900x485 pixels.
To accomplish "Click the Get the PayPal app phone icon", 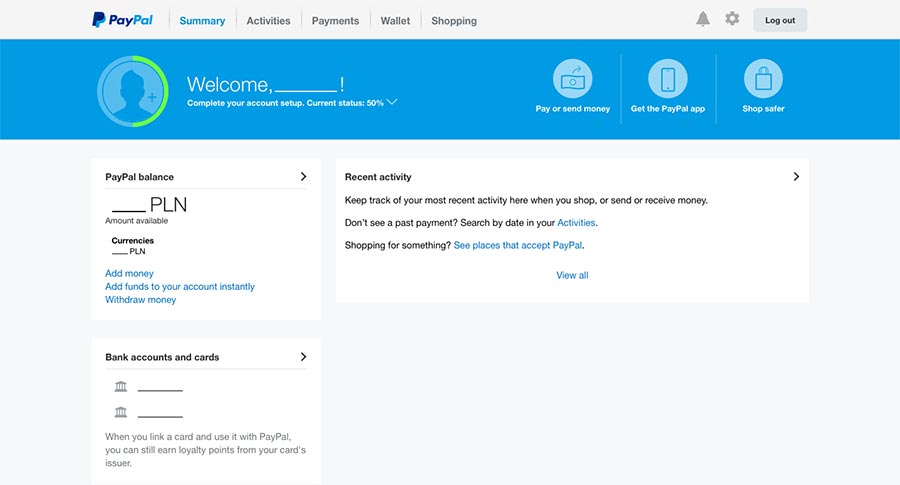I will tap(667, 78).
